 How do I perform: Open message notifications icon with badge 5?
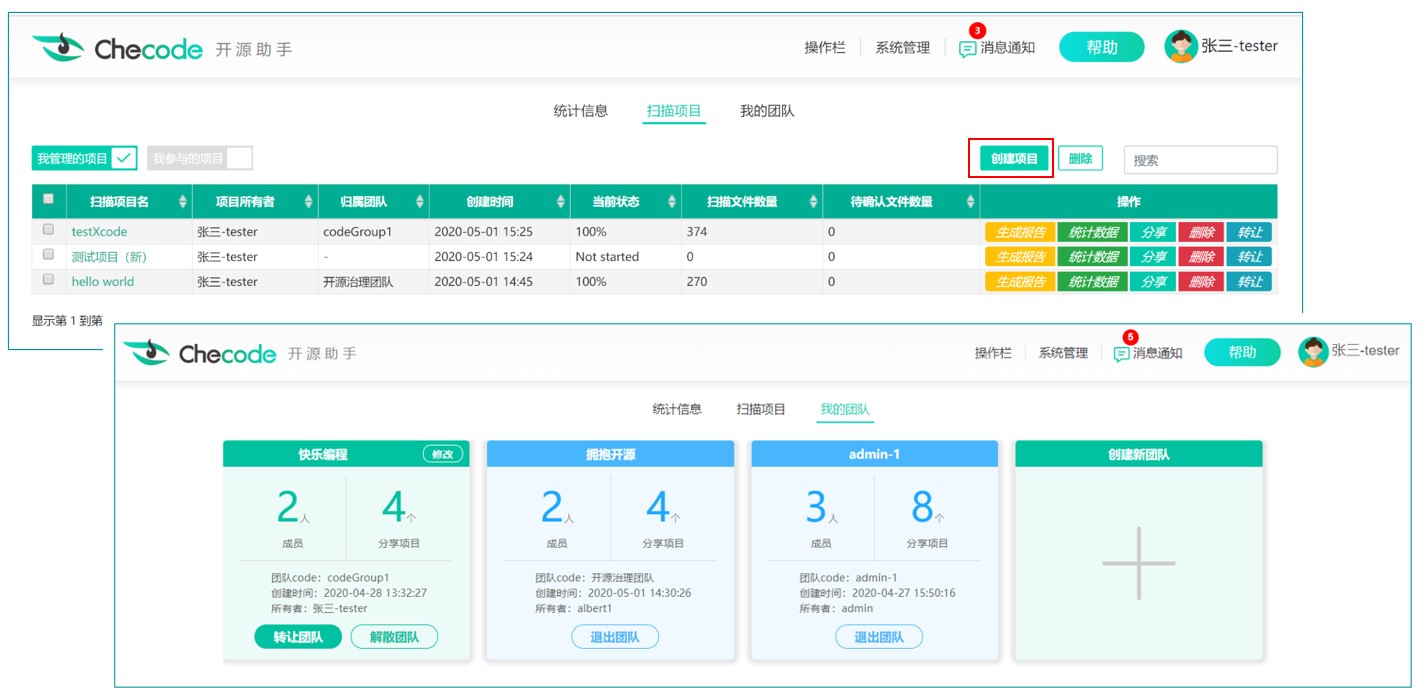coord(1121,354)
